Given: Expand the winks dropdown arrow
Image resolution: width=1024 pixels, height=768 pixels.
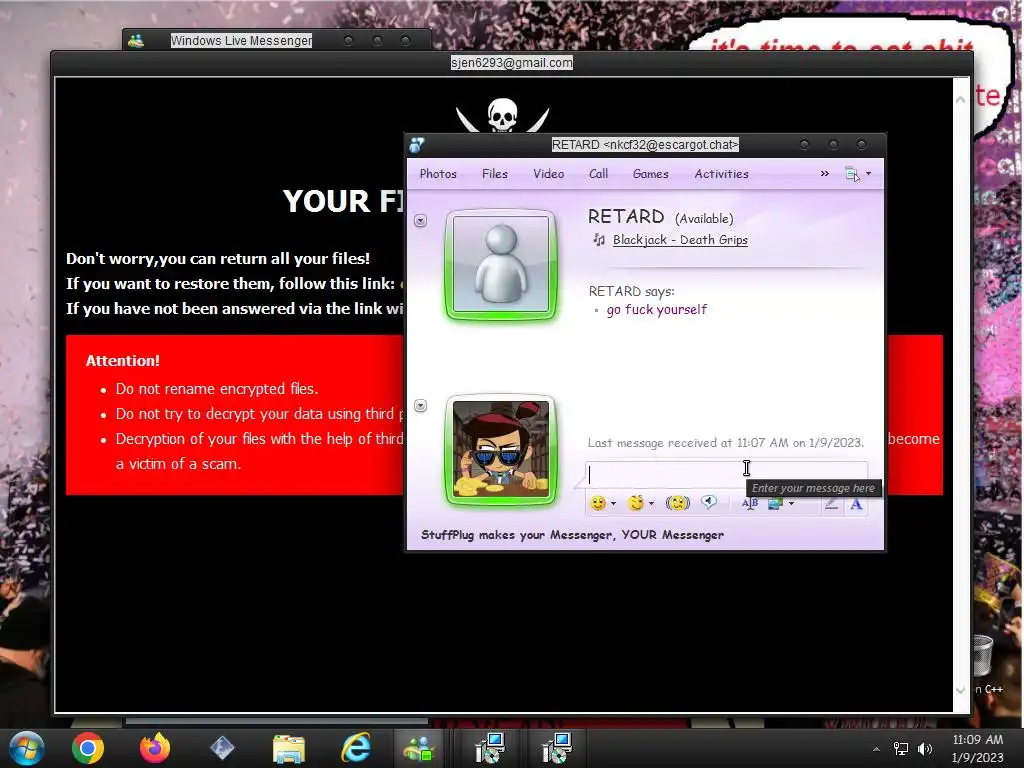Looking at the screenshot, I should point(651,504).
